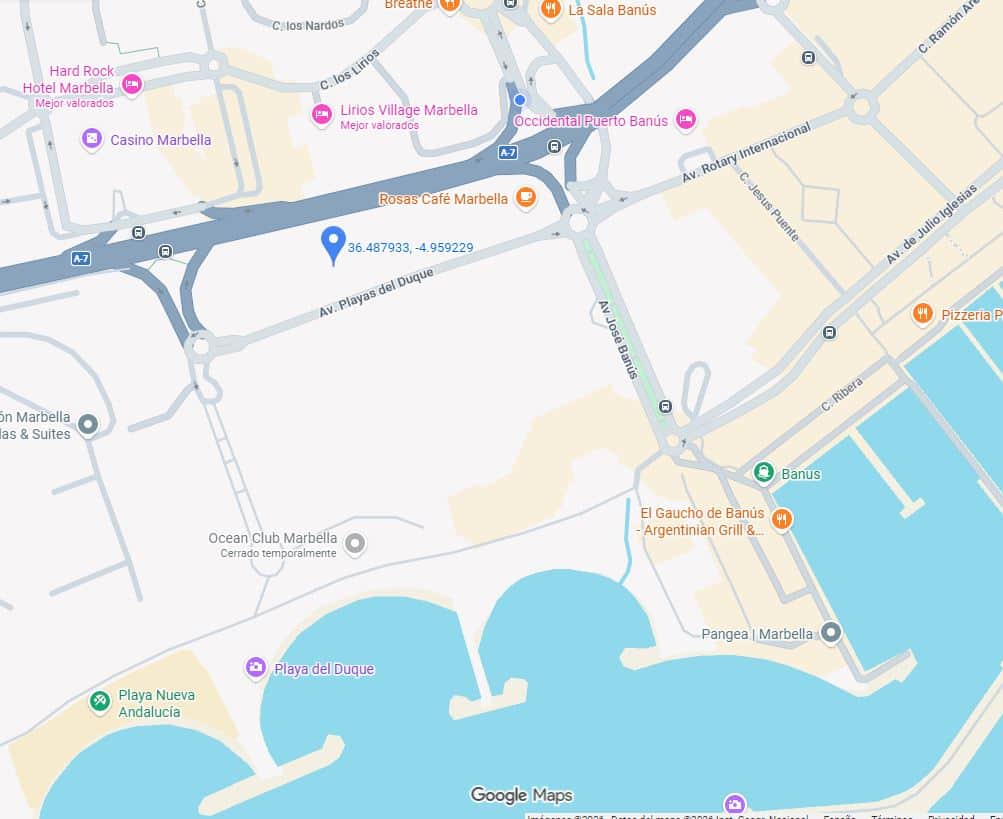Open the El Gaucho de Banús restaurant pin
The image size is (1003, 819).
click(781, 519)
